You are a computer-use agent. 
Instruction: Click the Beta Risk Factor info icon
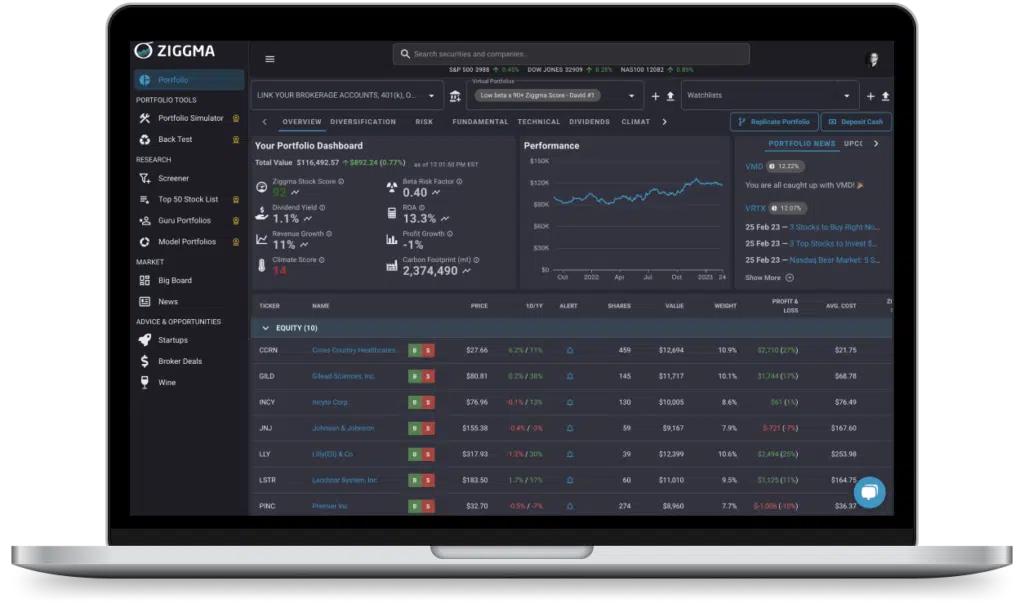click(x=459, y=182)
